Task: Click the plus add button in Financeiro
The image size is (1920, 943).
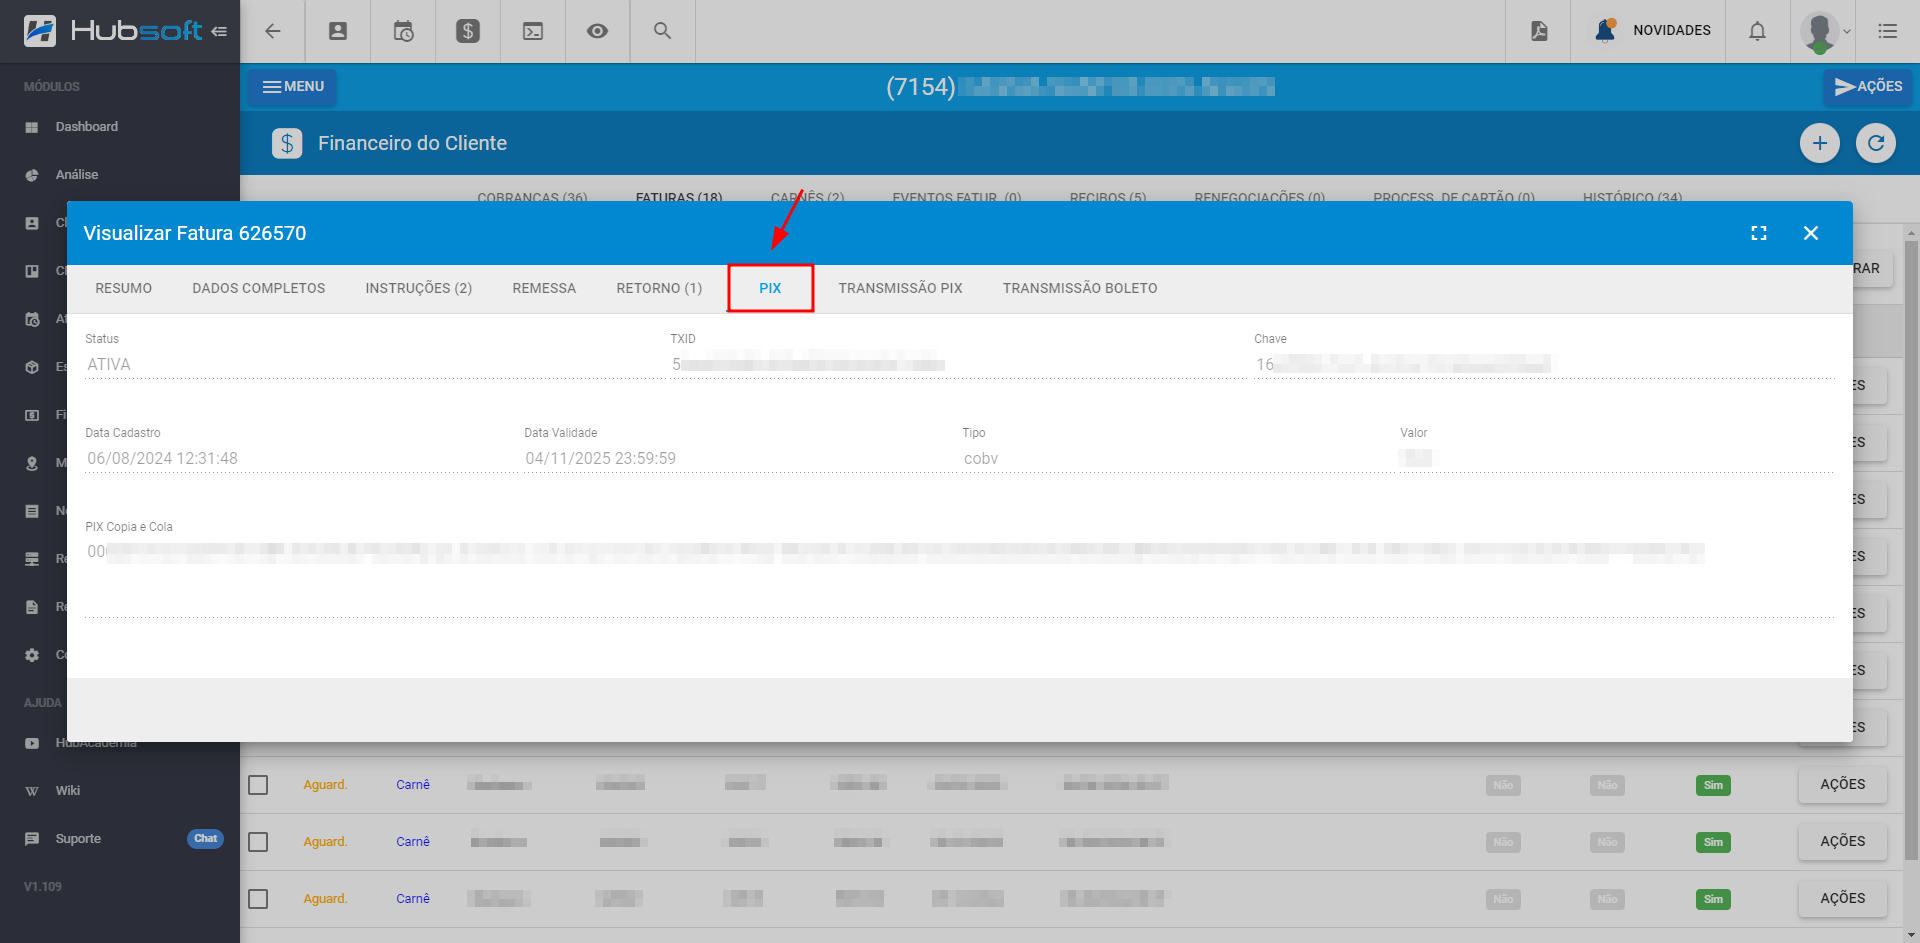Action: (x=1820, y=143)
